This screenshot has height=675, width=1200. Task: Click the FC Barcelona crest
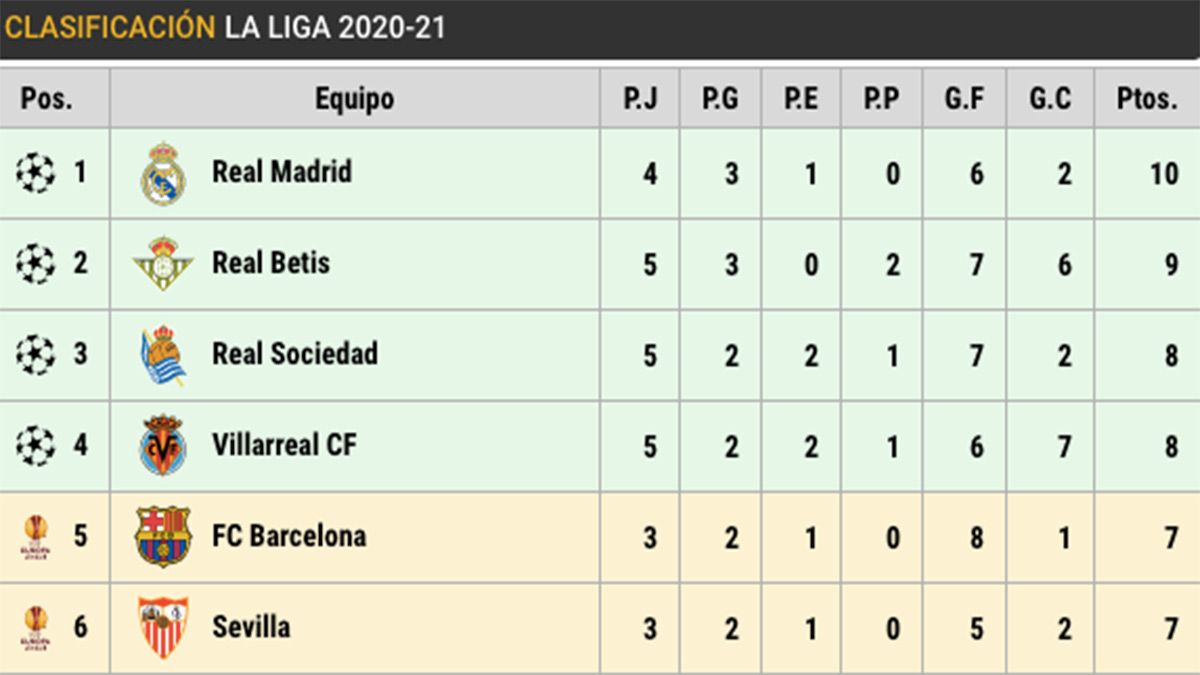coord(163,536)
